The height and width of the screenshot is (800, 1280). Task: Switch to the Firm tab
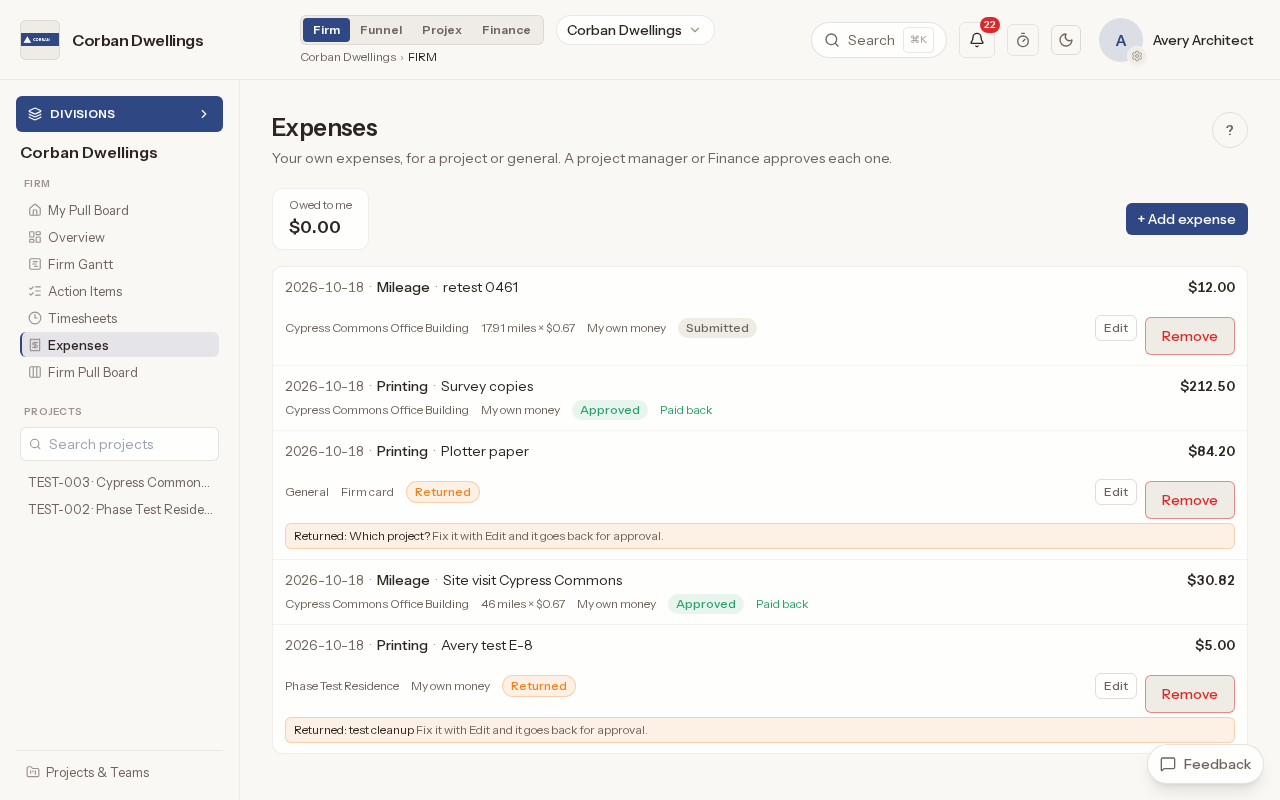coord(326,30)
